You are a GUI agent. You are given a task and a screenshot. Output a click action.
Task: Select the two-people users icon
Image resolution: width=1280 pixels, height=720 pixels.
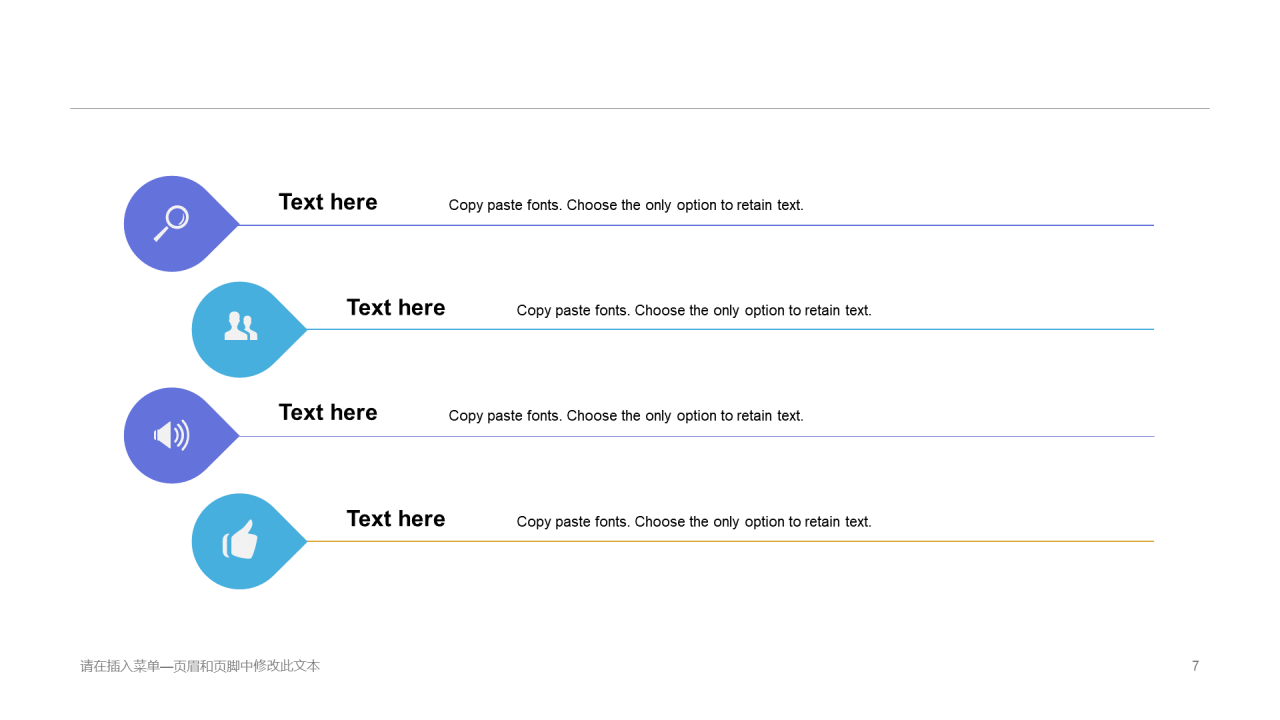coord(240,326)
